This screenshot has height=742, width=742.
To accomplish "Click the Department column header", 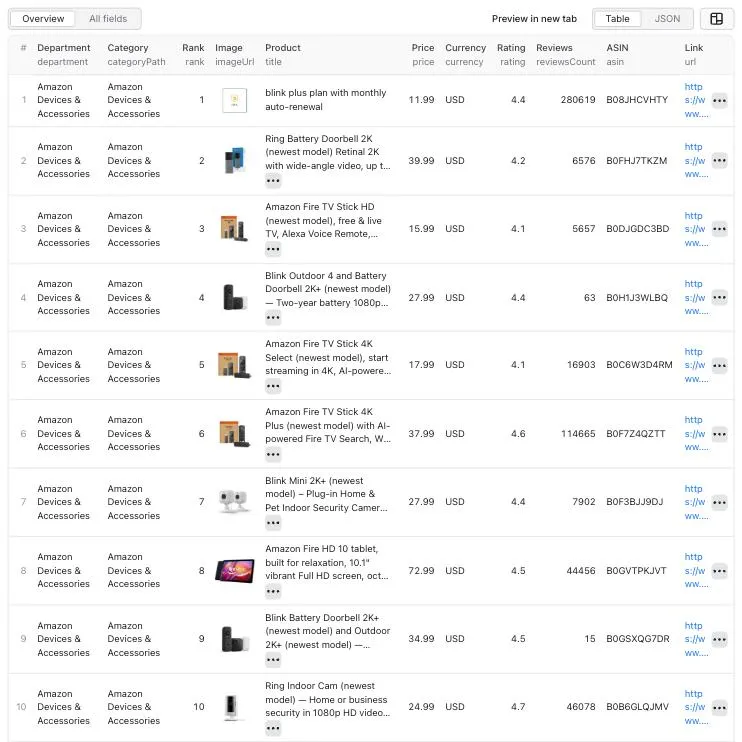I will [63, 54].
